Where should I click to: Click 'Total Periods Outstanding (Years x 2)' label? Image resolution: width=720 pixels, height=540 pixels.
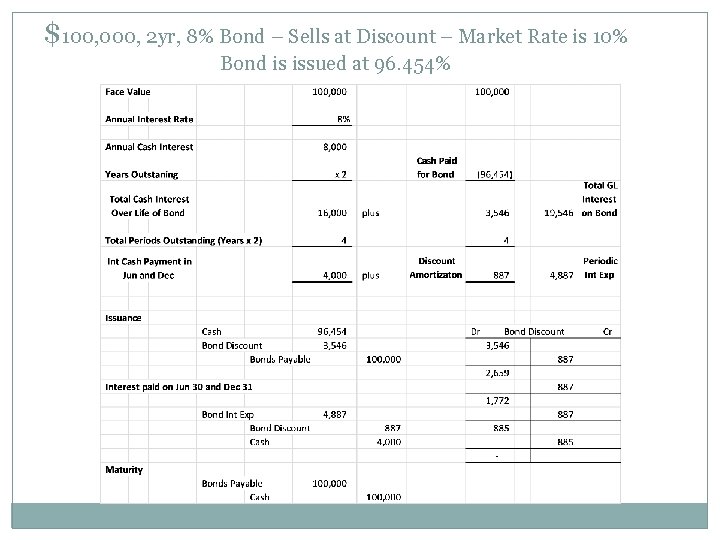(x=184, y=240)
